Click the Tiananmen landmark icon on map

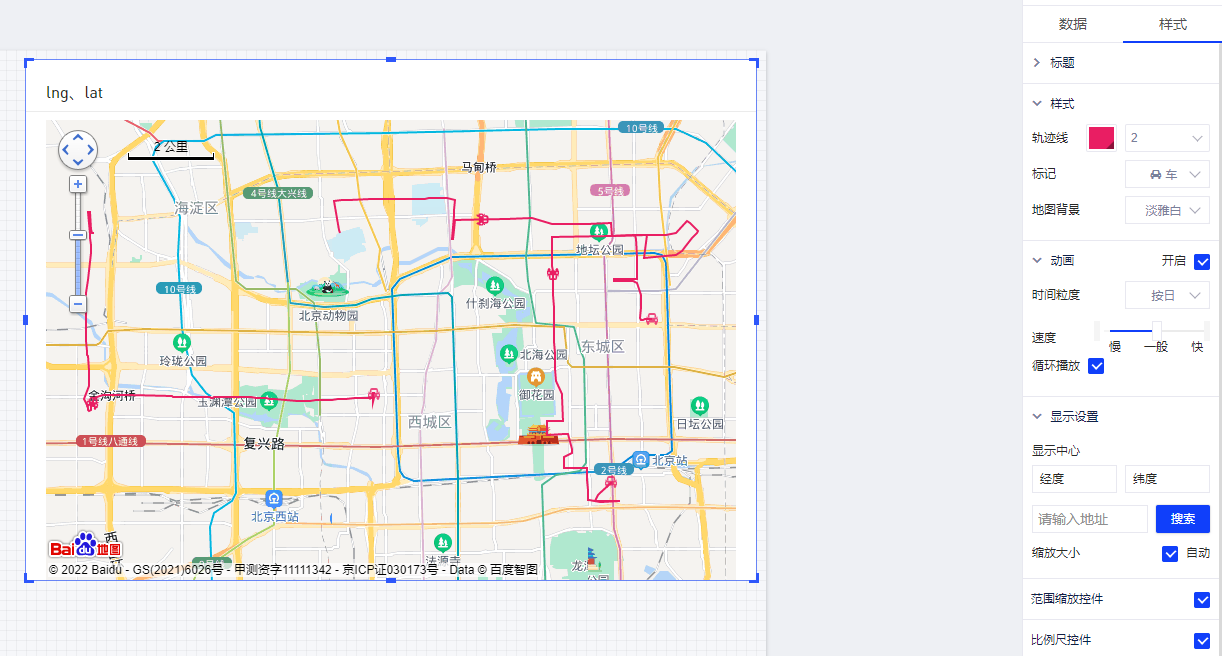coord(538,434)
